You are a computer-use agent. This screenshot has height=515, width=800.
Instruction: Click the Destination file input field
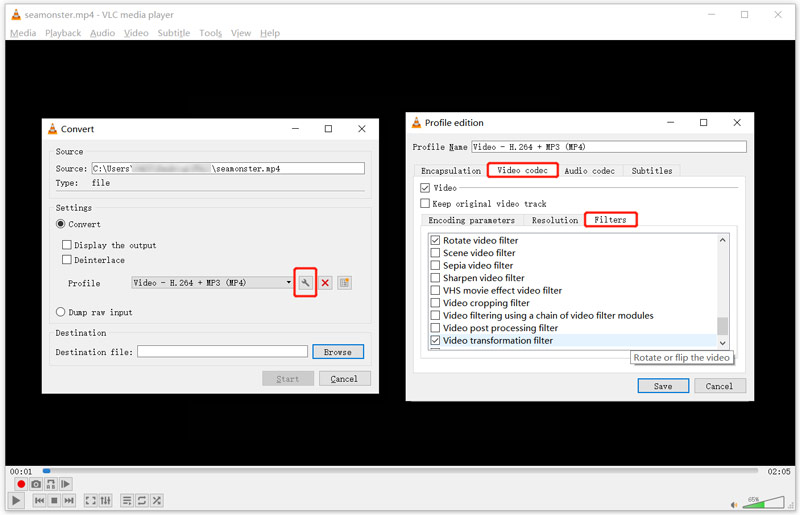[x=222, y=351]
